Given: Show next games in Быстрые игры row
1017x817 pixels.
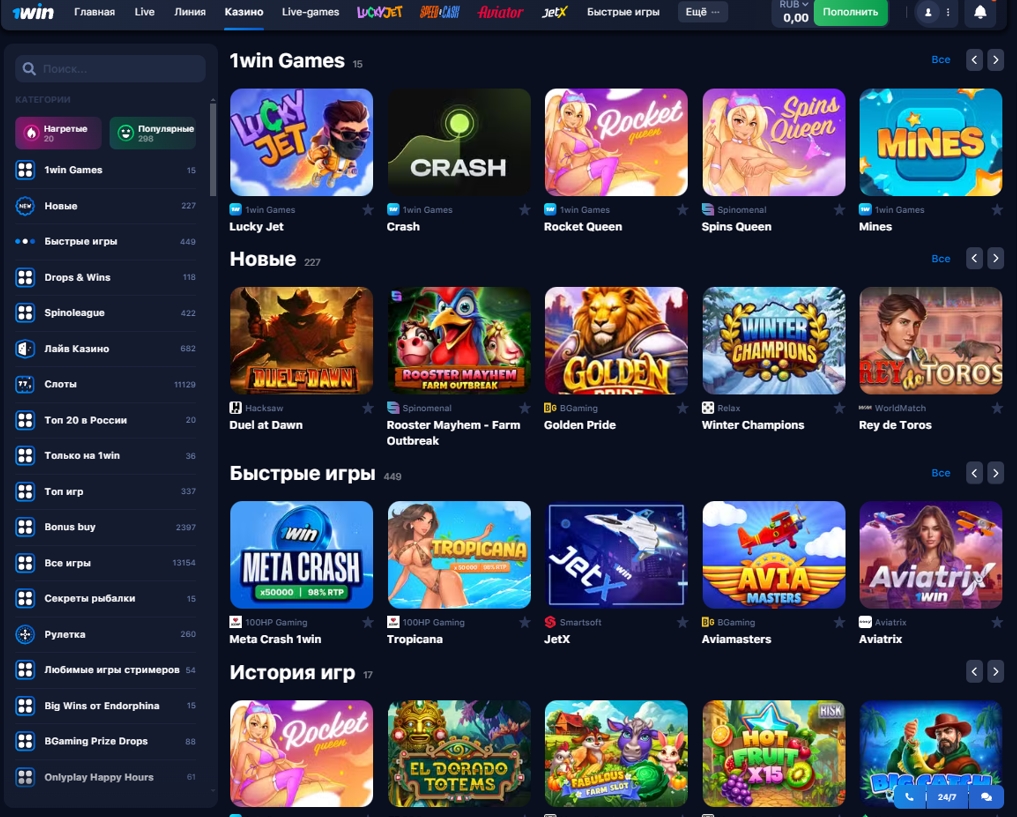Looking at the screenshot, I should 996,473.
